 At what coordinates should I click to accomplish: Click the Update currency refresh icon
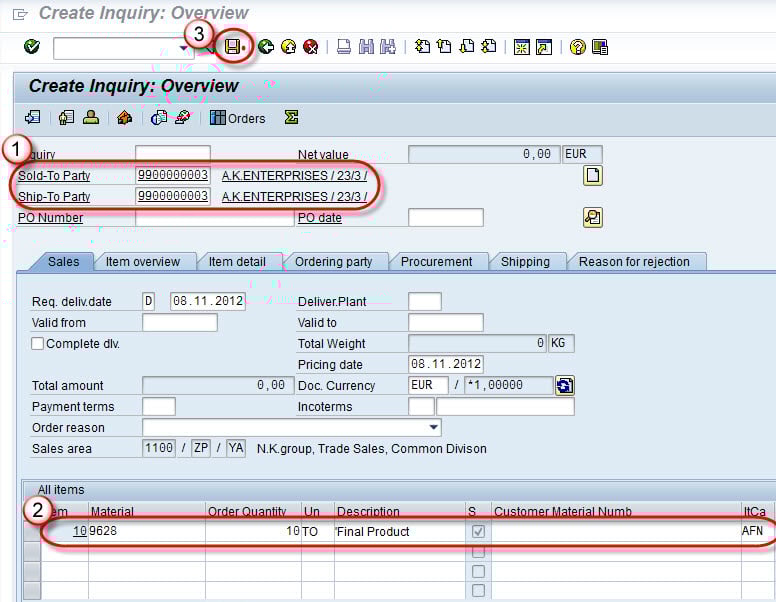(x=565, y=385)
